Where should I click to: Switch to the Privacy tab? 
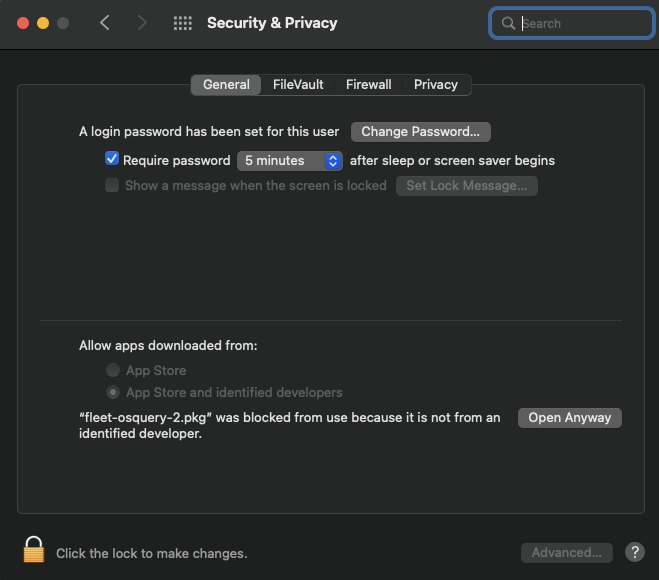tap(436, 84)
